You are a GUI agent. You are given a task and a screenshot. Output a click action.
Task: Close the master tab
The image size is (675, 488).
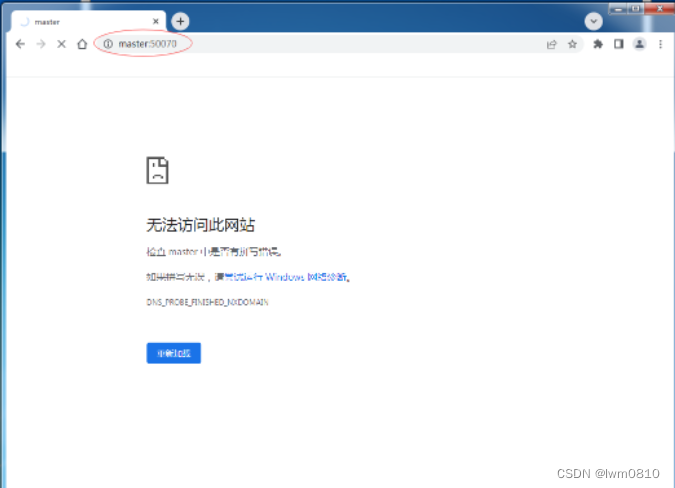pos(156,22)
